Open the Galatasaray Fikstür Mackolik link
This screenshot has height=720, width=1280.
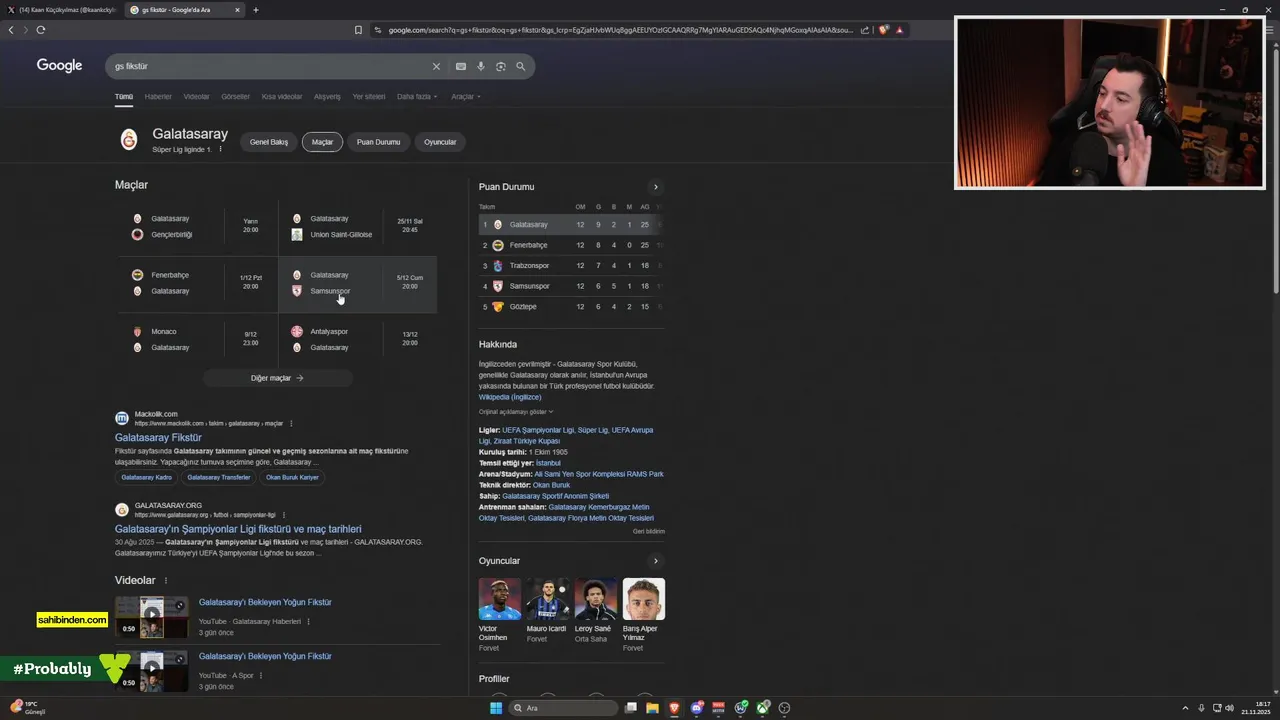158,438
